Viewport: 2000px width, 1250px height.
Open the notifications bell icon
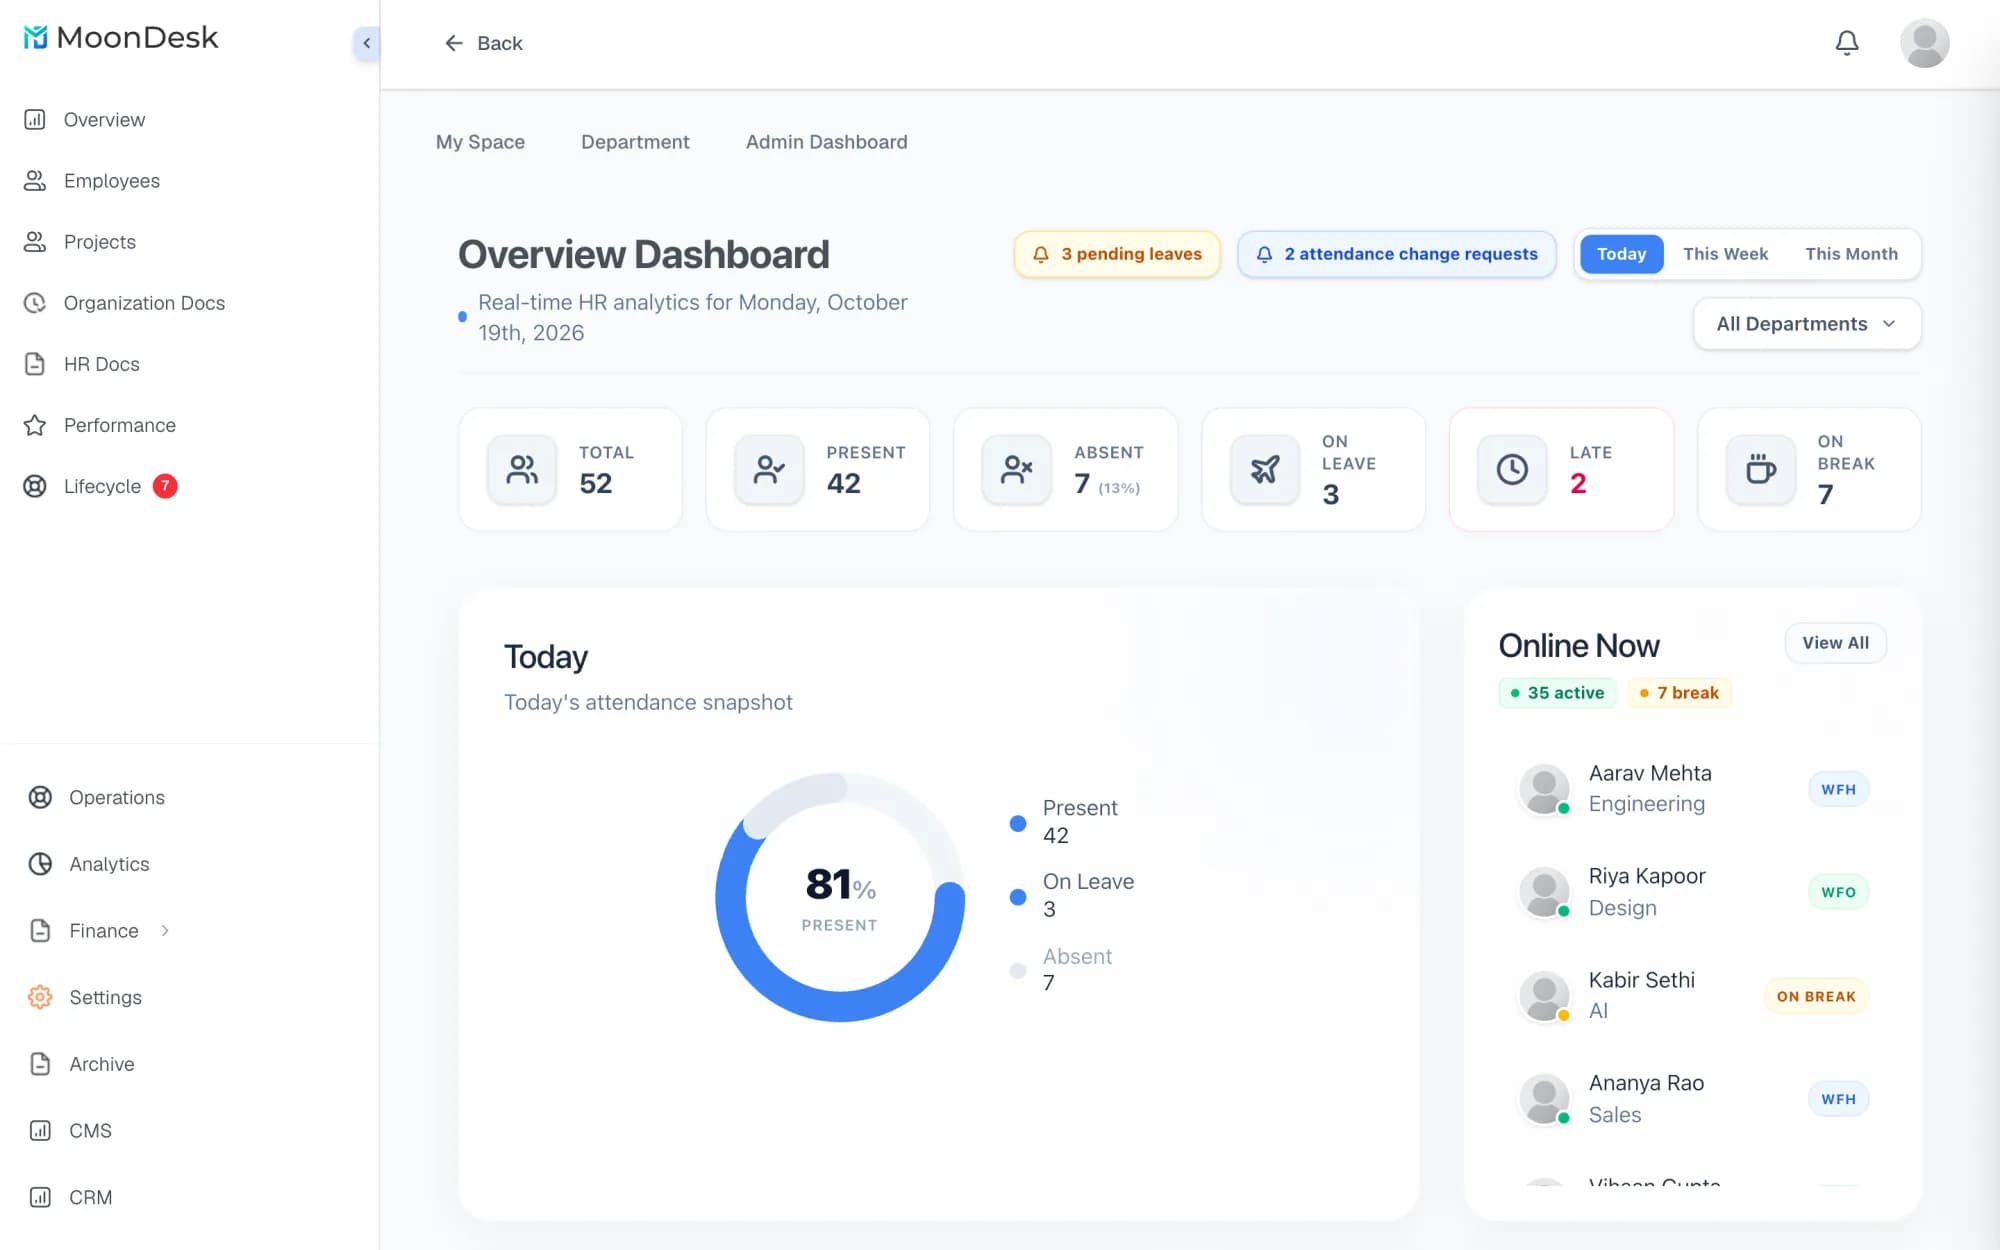(x=1847, y=43)
